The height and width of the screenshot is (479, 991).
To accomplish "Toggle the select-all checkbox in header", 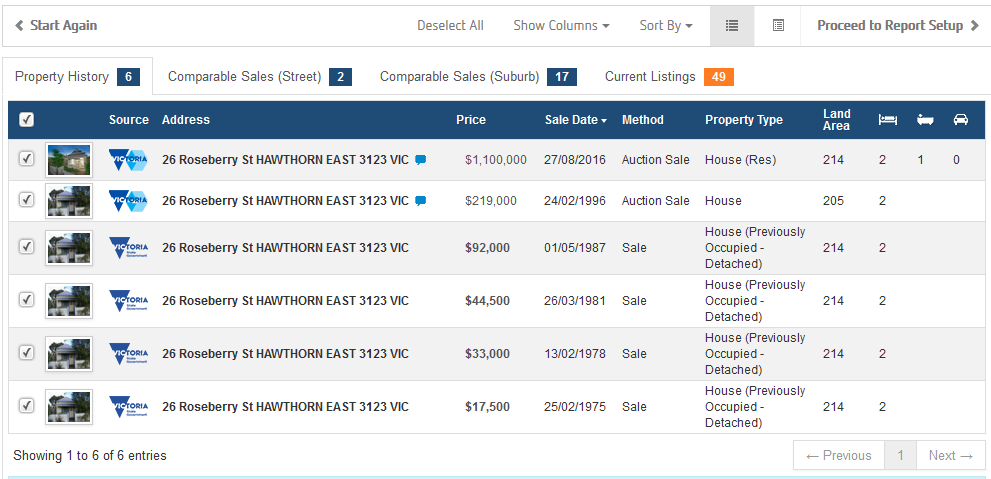I will (27, 120).
